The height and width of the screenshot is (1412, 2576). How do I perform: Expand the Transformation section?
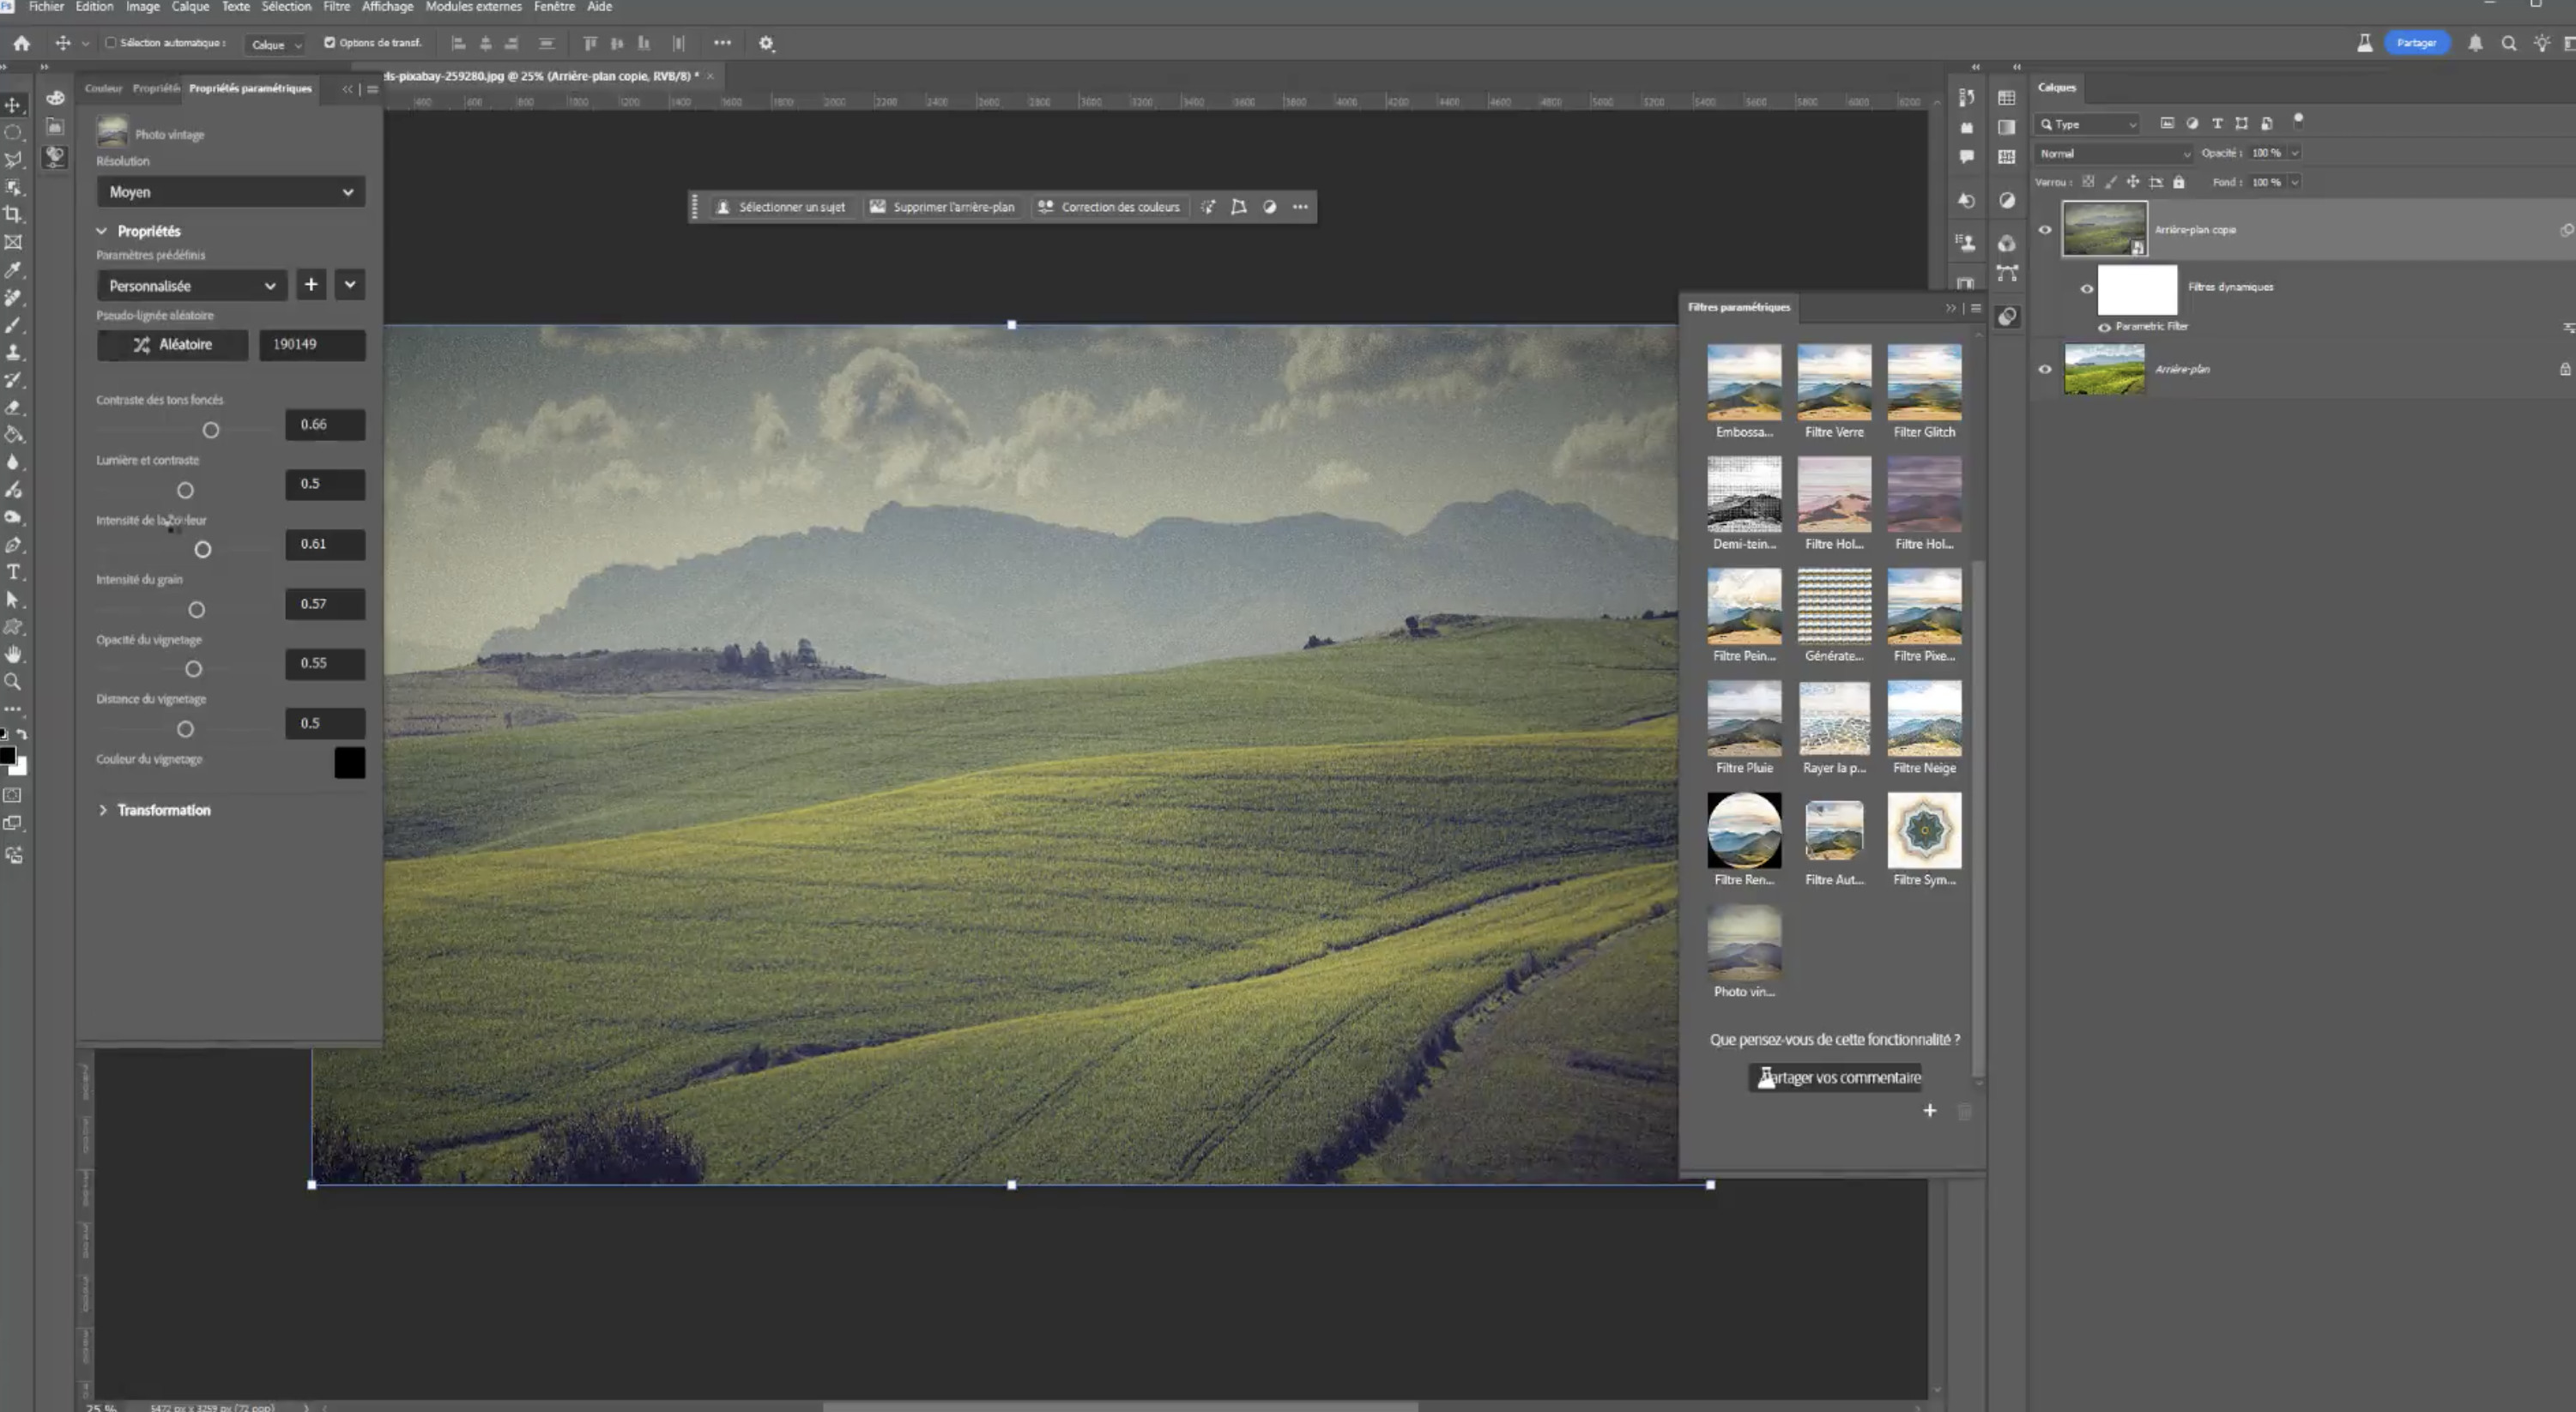click(x=102, y=810)
